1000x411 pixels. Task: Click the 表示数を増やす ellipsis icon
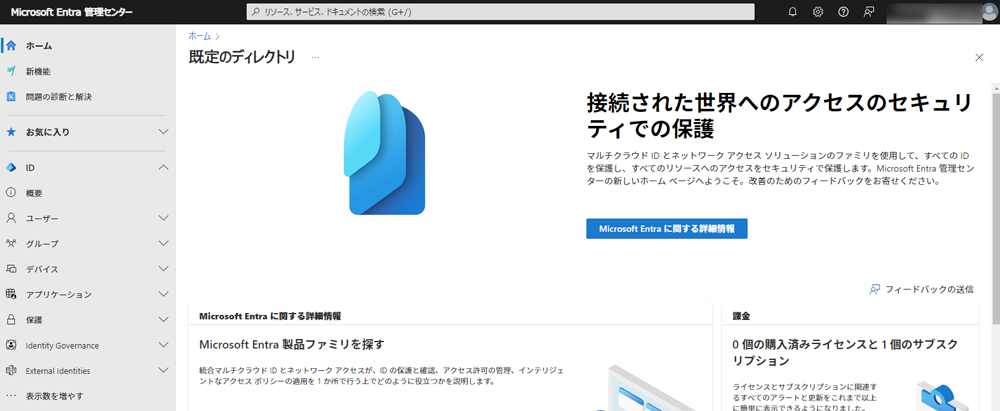11,396
